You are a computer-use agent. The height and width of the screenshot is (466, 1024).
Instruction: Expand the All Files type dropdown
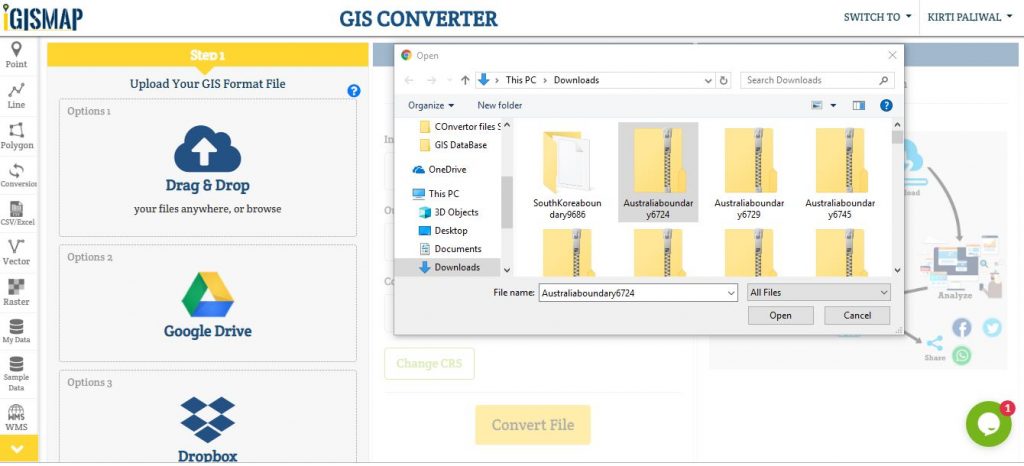(x=819, y=292)
